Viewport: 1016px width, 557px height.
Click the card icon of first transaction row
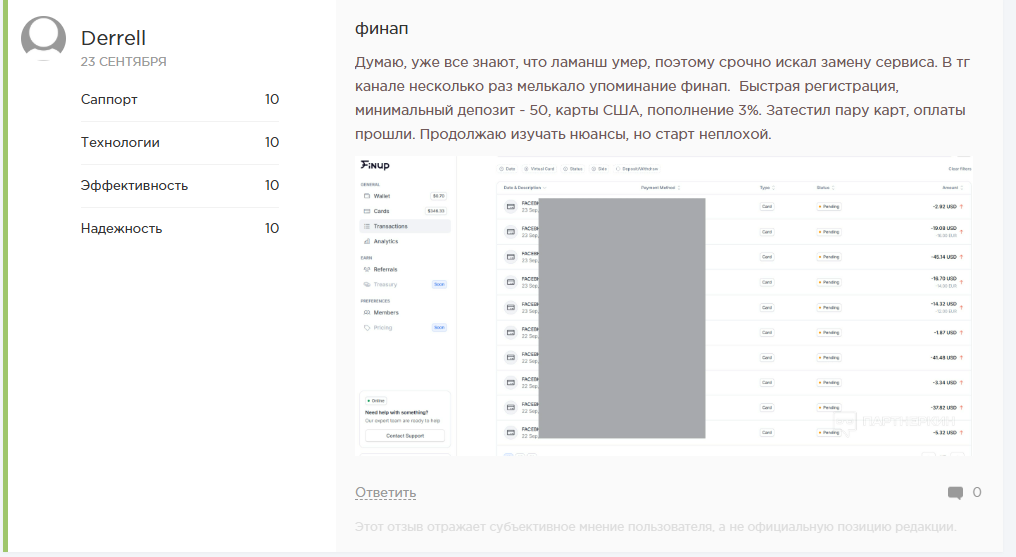(x=510, y=207)
